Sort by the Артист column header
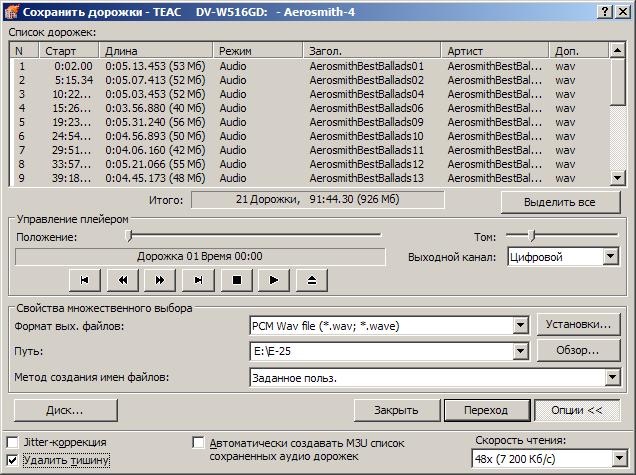Image resolution: width=636 pixels, height=475 pixels. click(x=495, y=51)
